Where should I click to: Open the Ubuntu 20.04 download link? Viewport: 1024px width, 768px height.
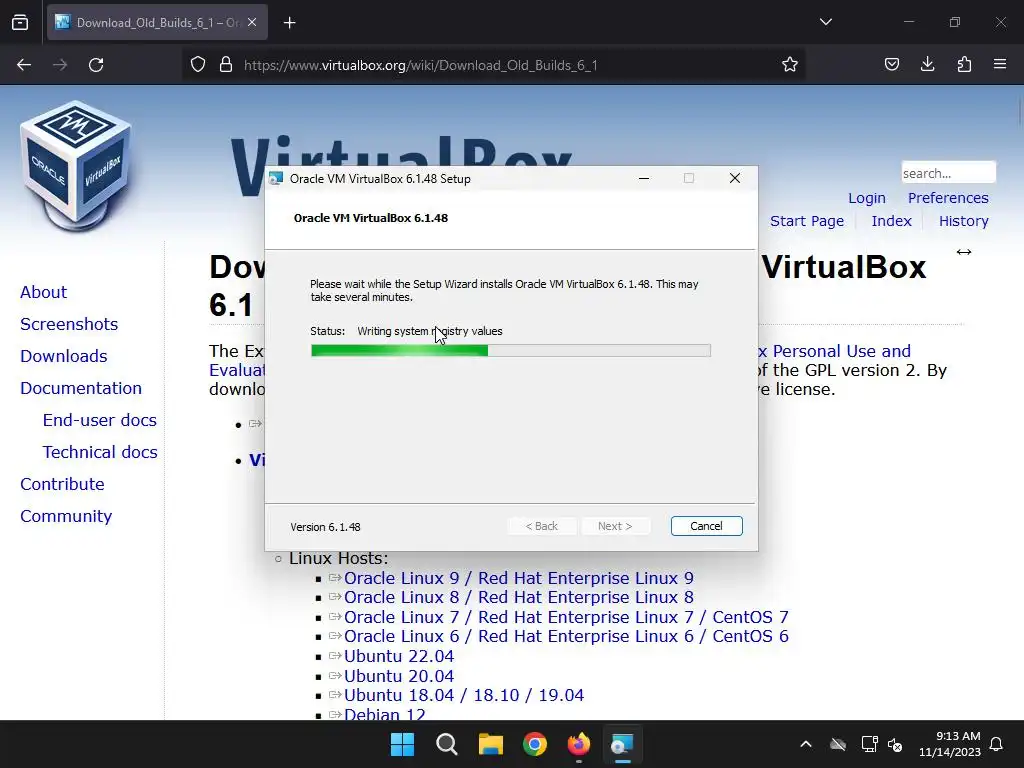pyautogui.click(x=398, y=676)
